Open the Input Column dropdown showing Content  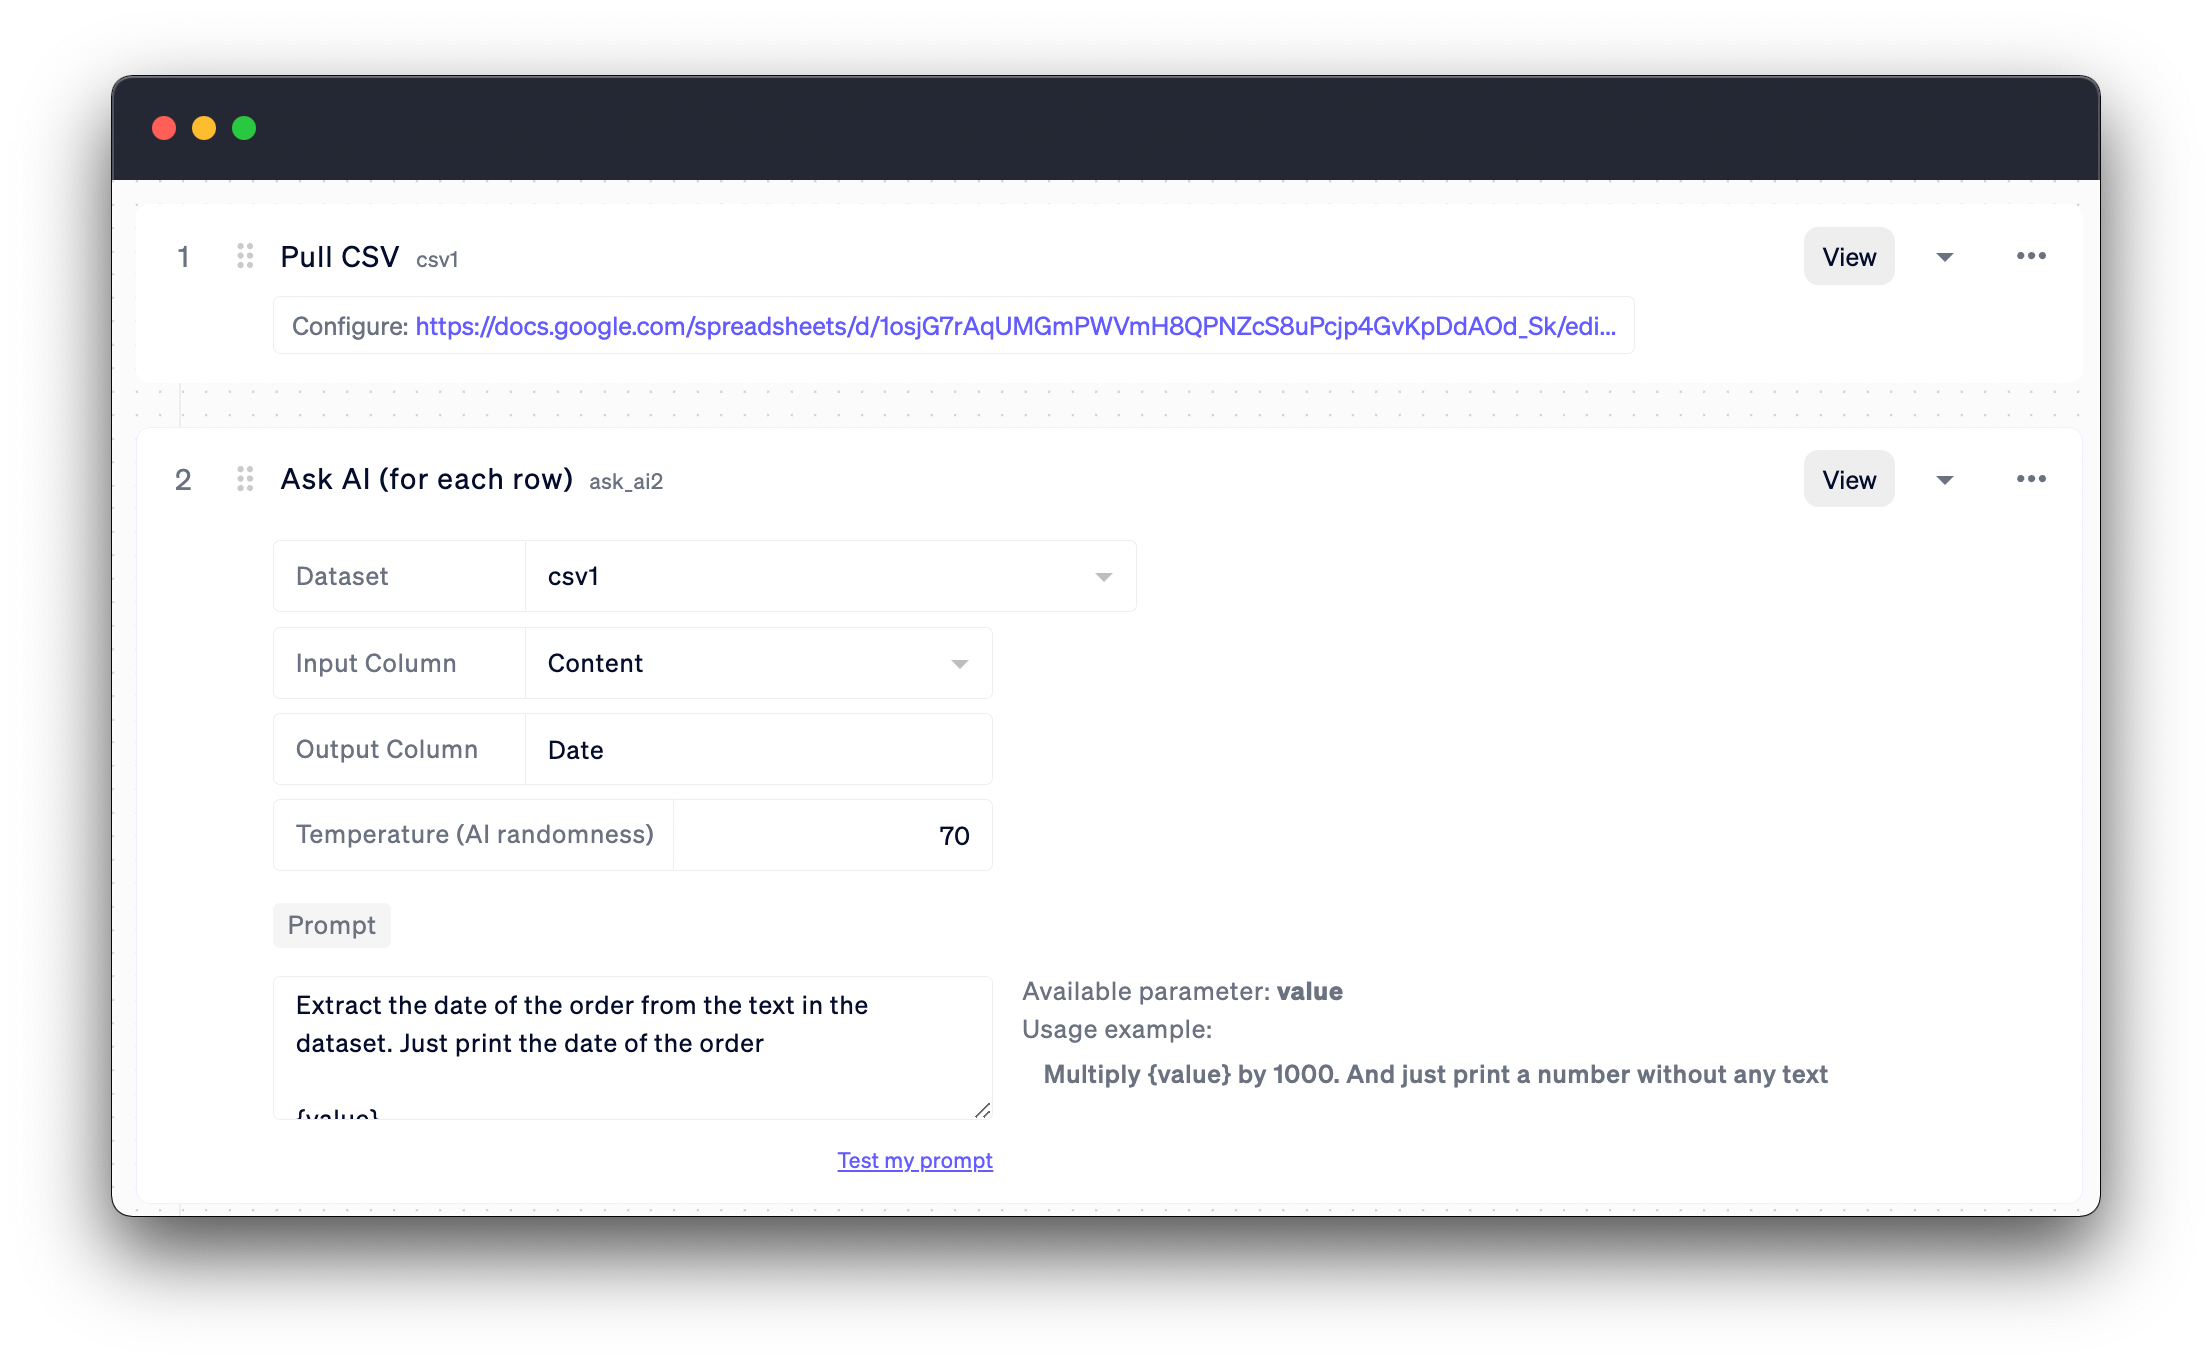pos(758,664)
